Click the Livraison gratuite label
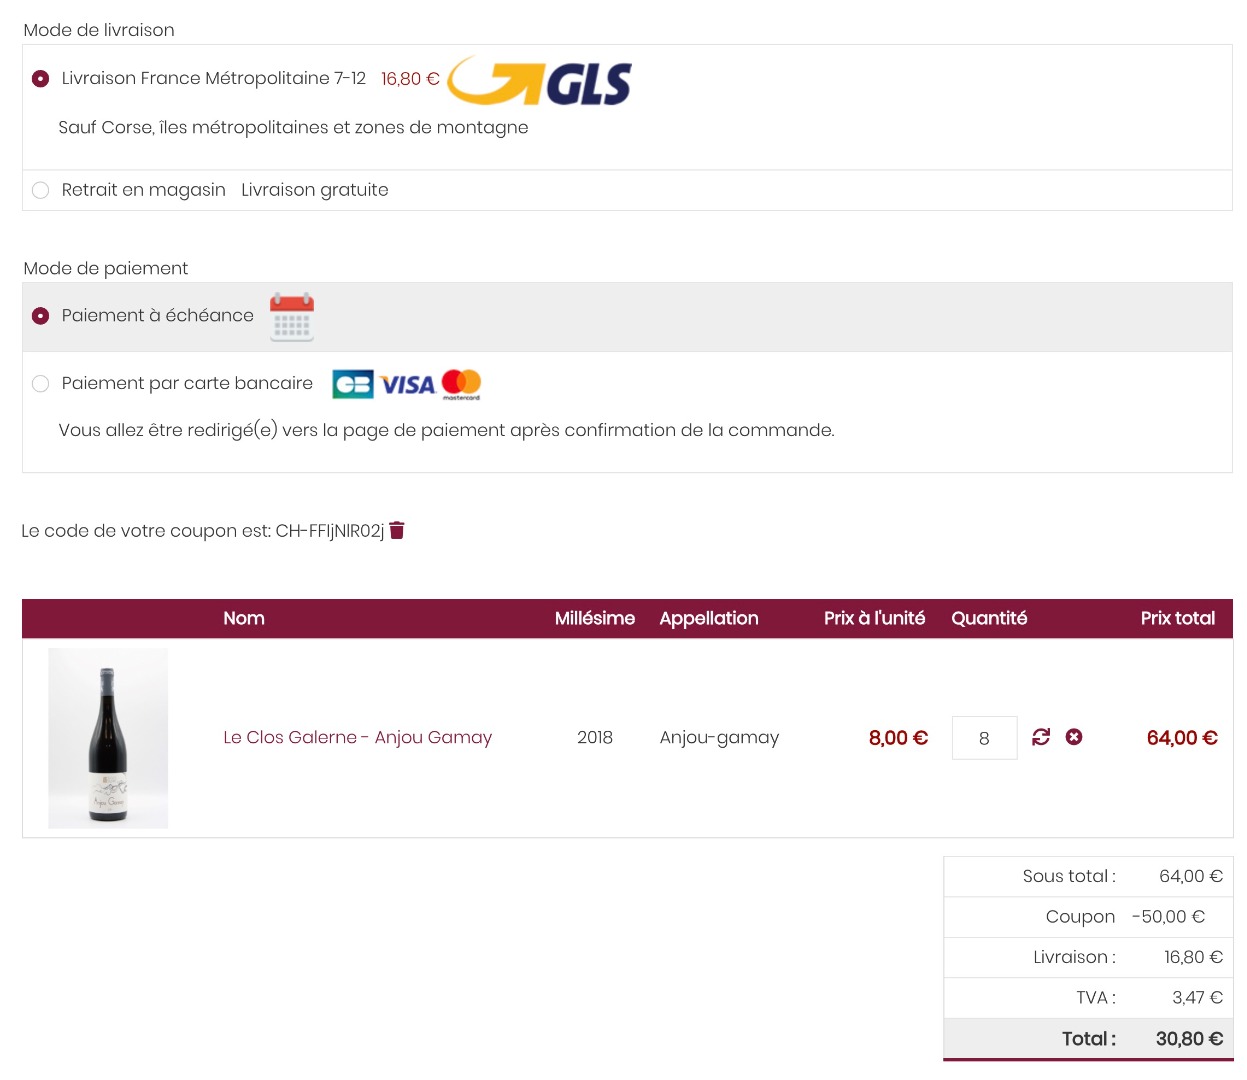 (x=315, y=190)
